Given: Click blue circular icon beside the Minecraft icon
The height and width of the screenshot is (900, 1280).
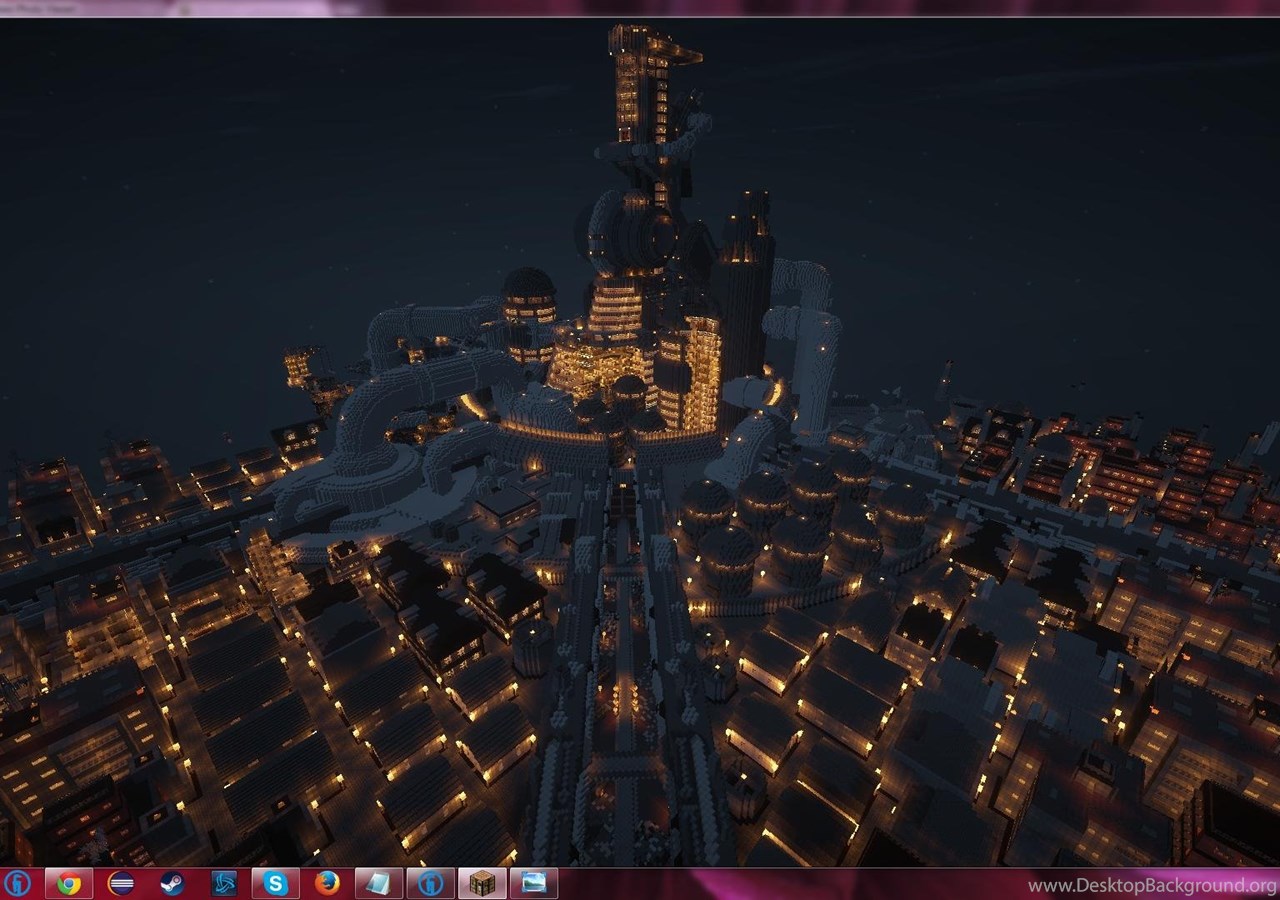Looking at the screenshot, I should click(431, 883).
